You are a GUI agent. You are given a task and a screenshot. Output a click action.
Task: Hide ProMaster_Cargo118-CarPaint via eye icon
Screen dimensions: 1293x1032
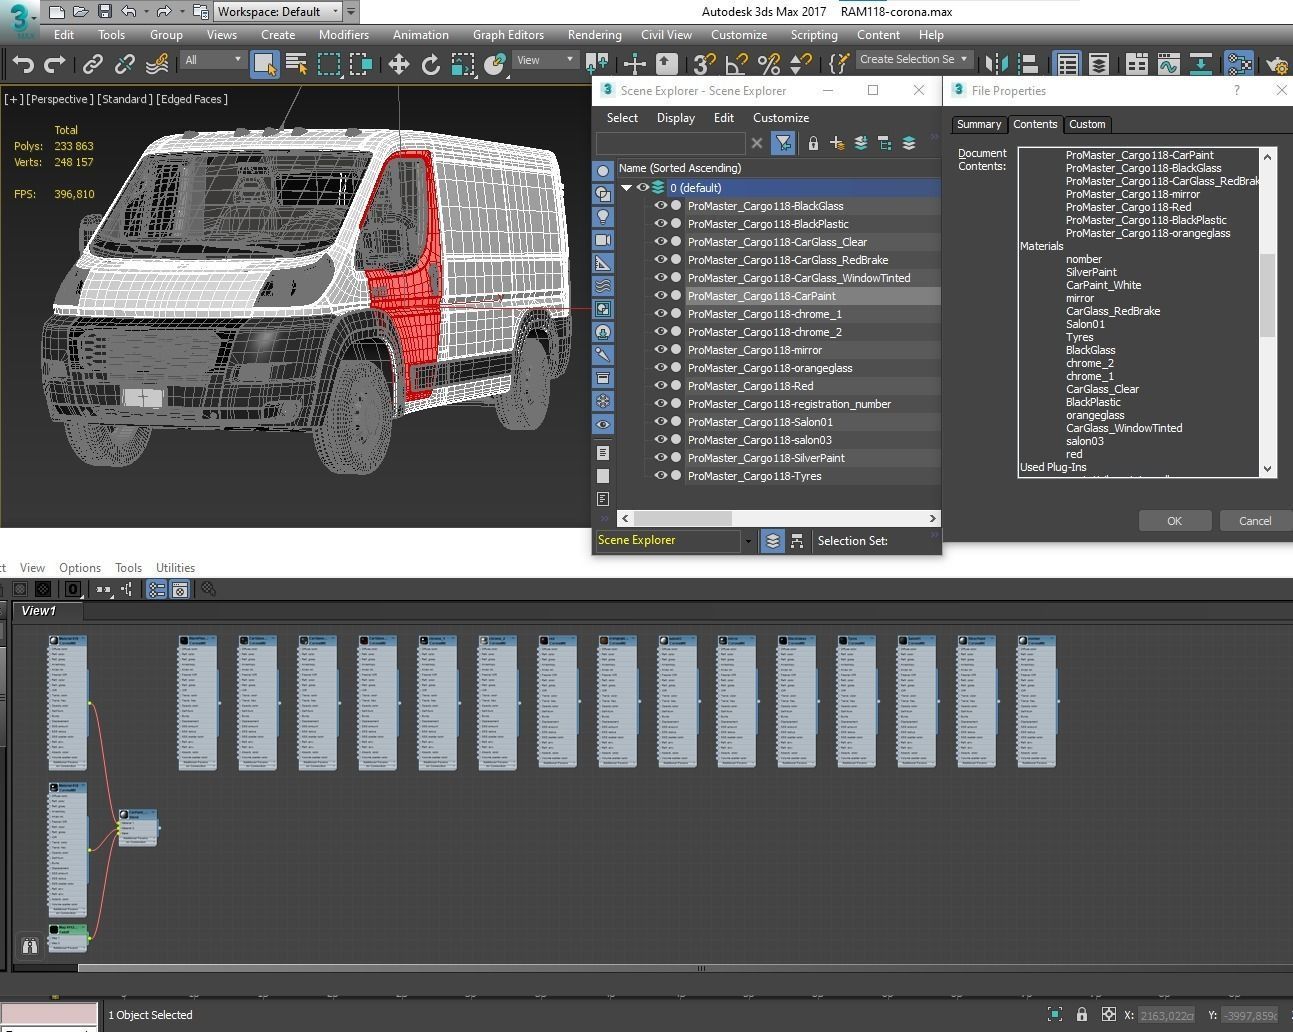tap(661, 295)
